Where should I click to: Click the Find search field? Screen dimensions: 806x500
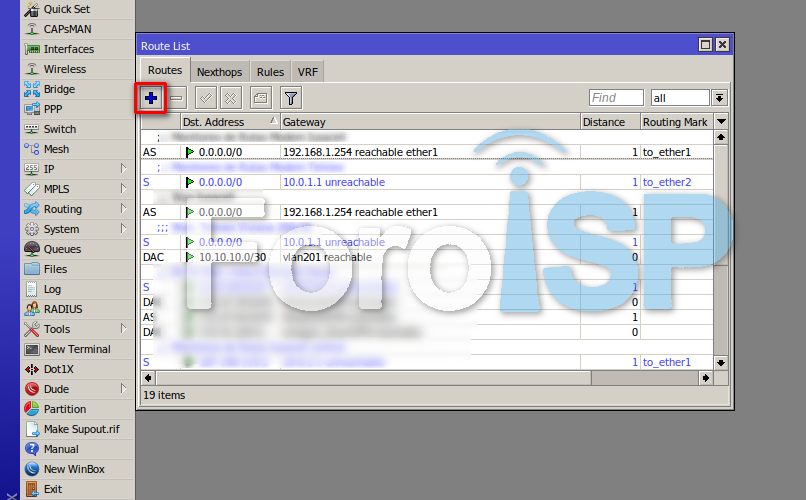(616, 98)
